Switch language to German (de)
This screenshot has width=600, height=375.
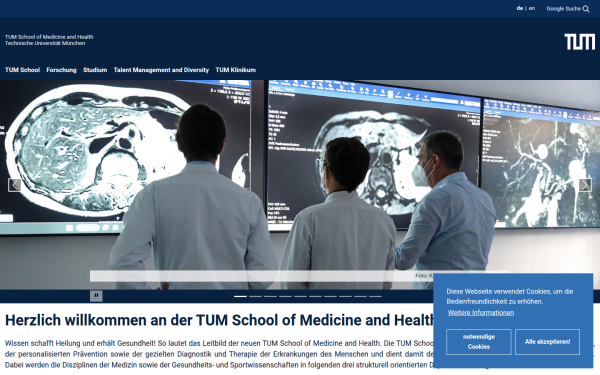[x=520, y=8]
